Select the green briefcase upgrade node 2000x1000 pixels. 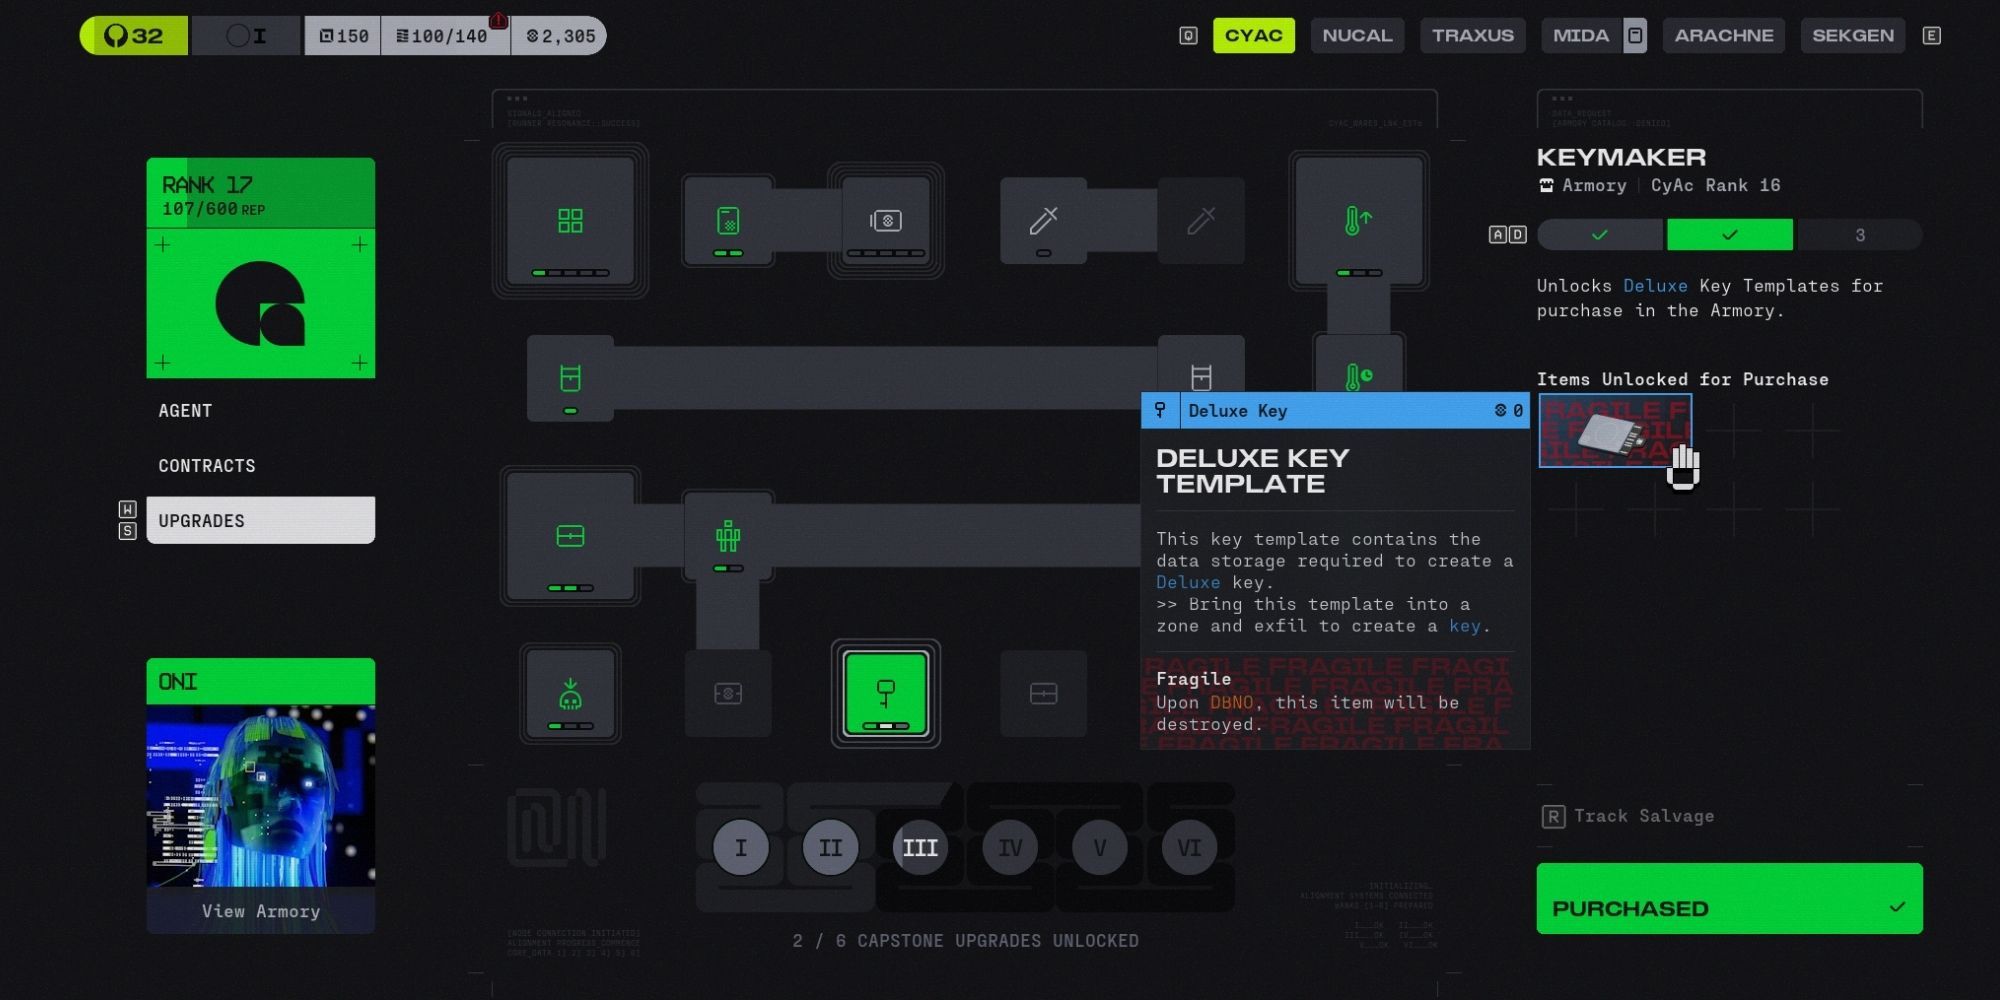click(570, 537)
